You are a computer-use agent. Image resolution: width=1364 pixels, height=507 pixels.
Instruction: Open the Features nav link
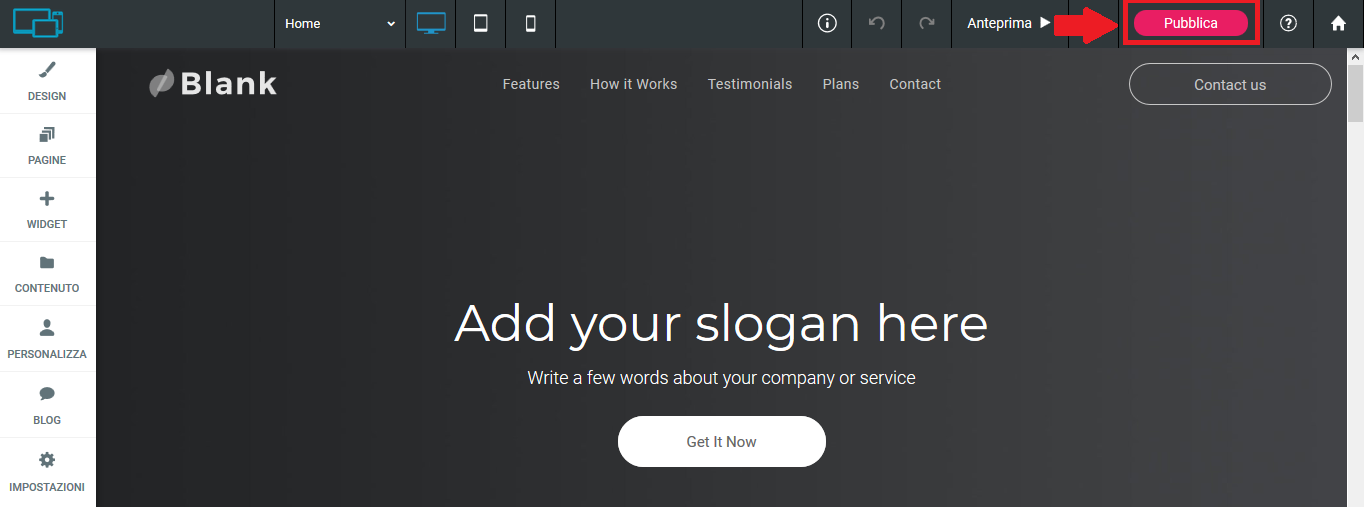[531, 84]
